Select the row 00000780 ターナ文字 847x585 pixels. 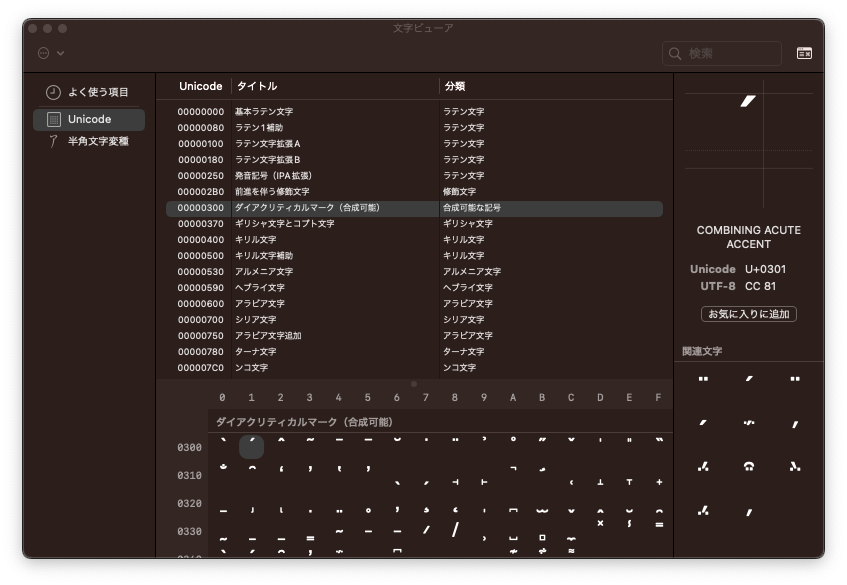(414, 352)
